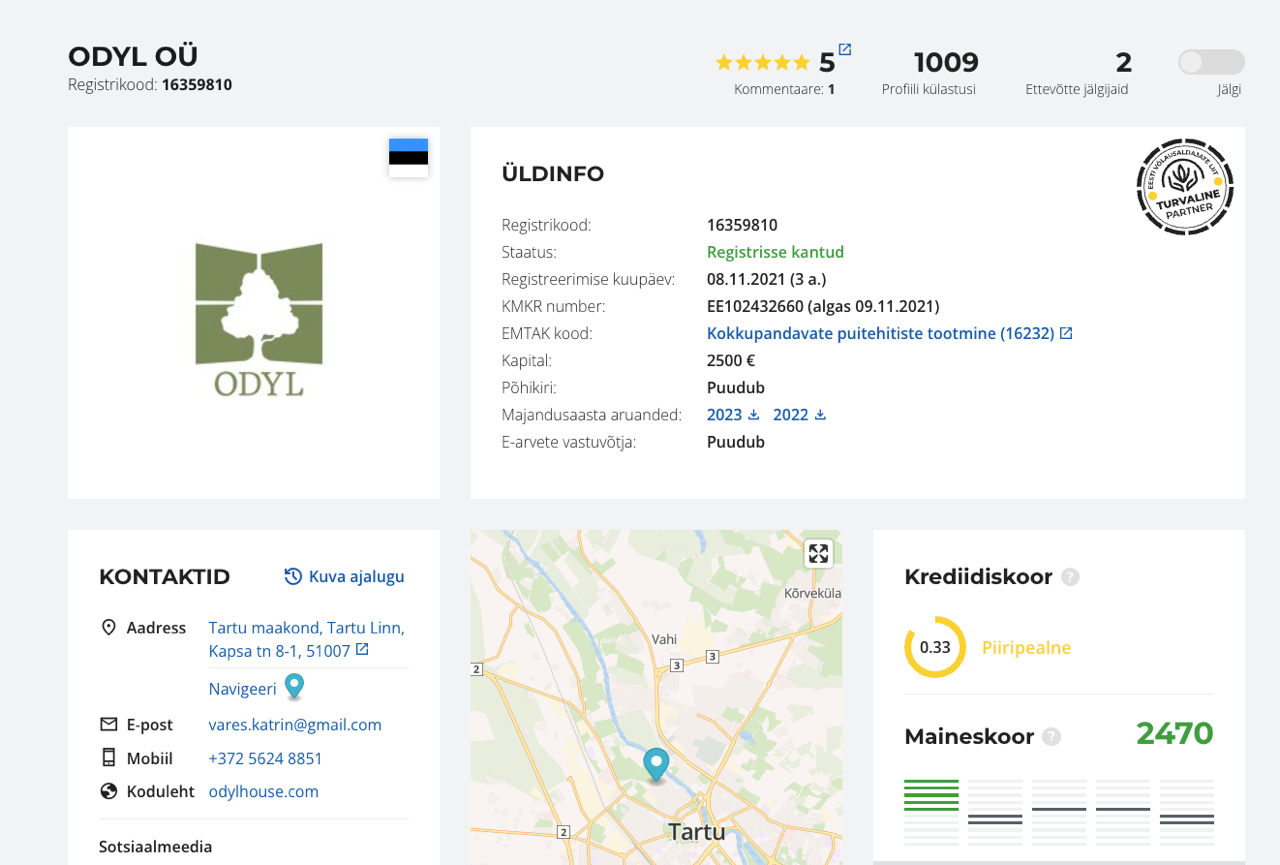Click the Ettevõtte jälgijaid follower count
The image size is (1280, 865).
point(1077,73)
